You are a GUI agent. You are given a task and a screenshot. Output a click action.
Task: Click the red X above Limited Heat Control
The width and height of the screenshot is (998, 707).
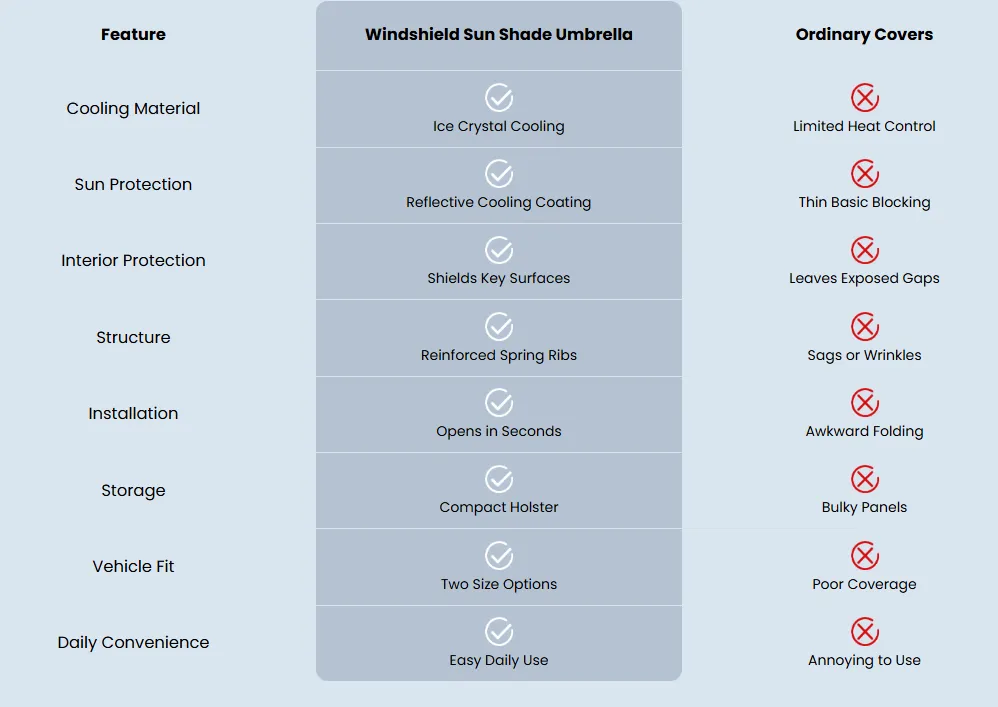865,97
